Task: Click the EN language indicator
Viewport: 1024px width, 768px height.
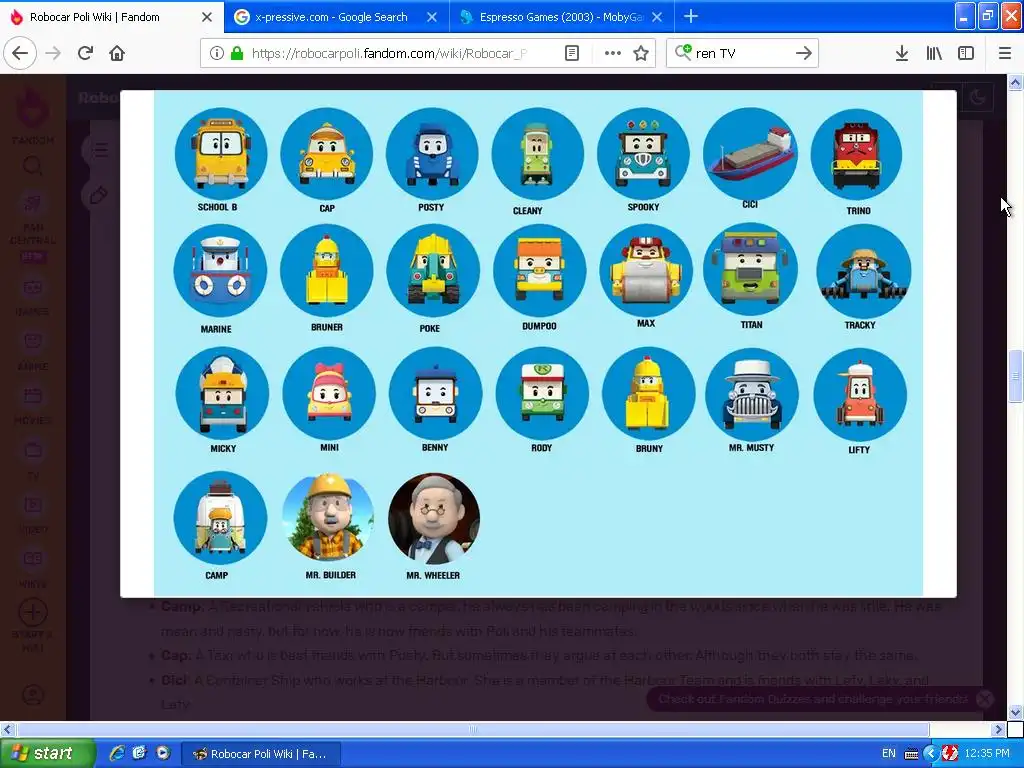Action: point(889,754)
